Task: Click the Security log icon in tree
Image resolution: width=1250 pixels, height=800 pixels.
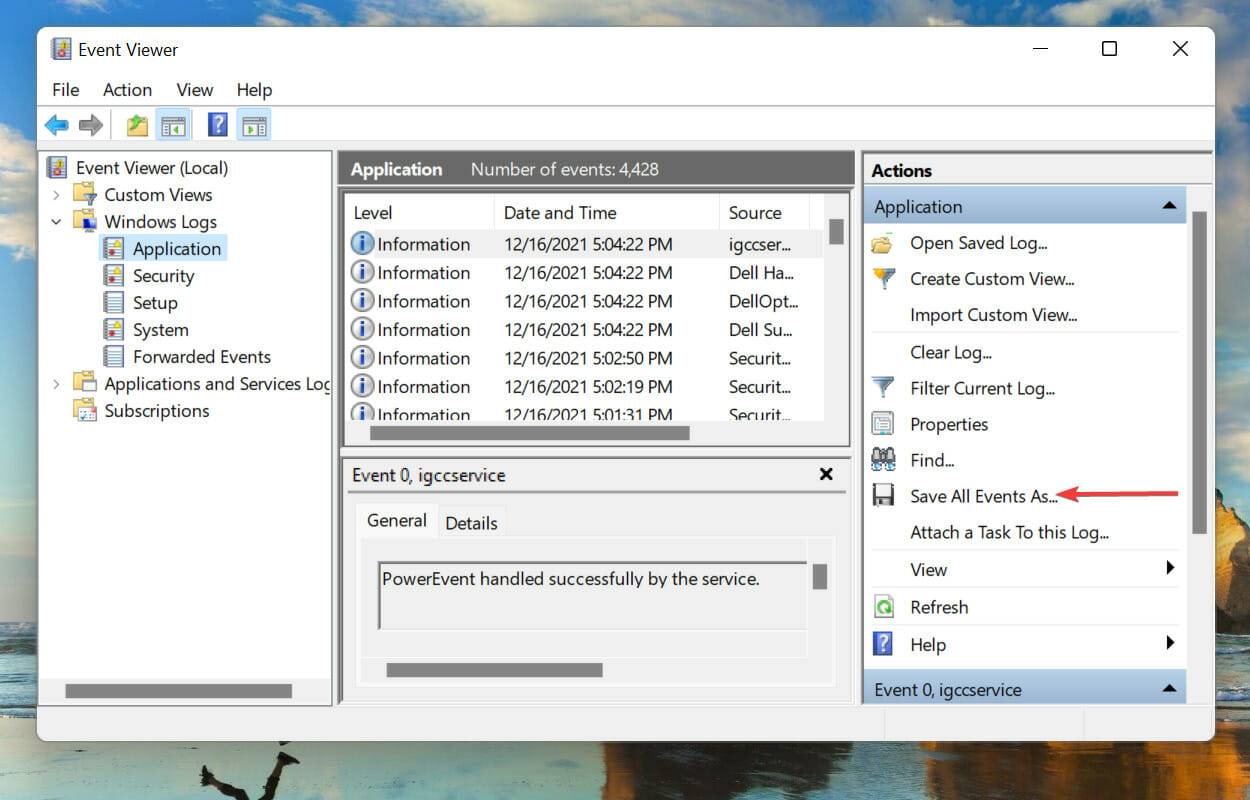Action: pyautogui.click(x=114, y=276)
